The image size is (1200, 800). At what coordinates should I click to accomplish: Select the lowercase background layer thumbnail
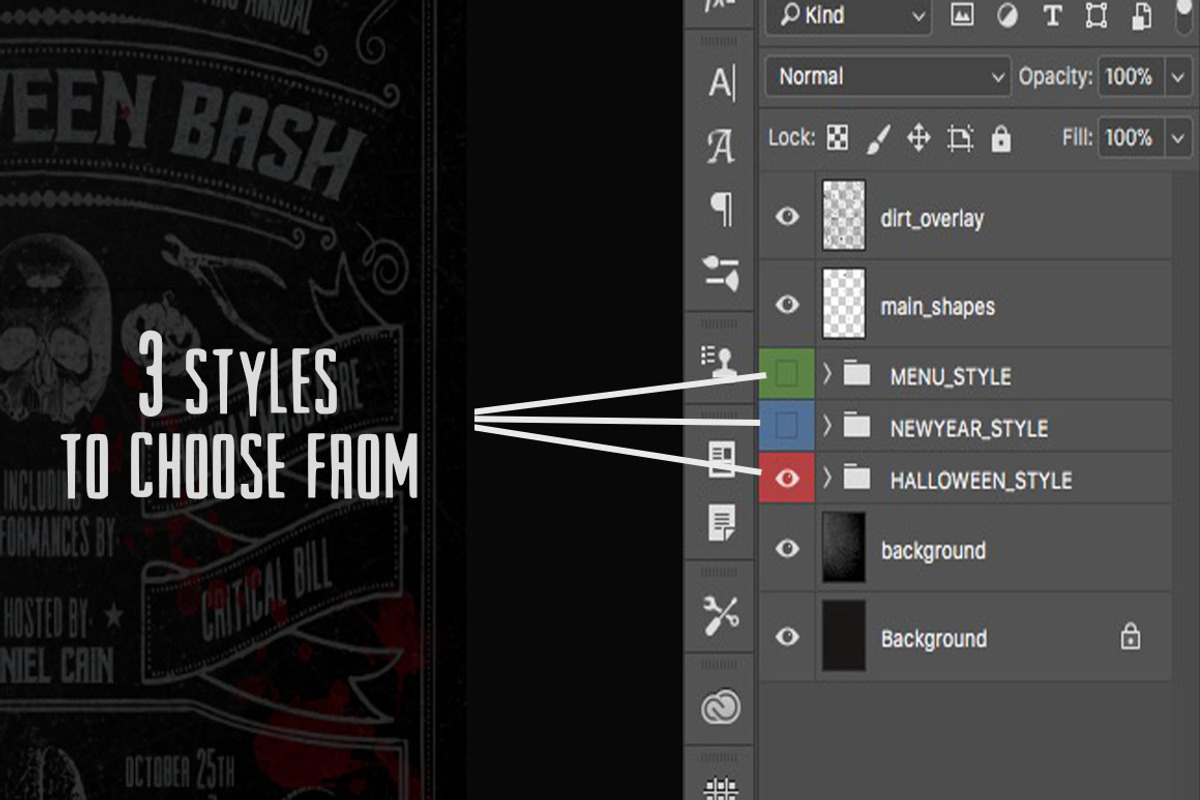coord(843,548)
